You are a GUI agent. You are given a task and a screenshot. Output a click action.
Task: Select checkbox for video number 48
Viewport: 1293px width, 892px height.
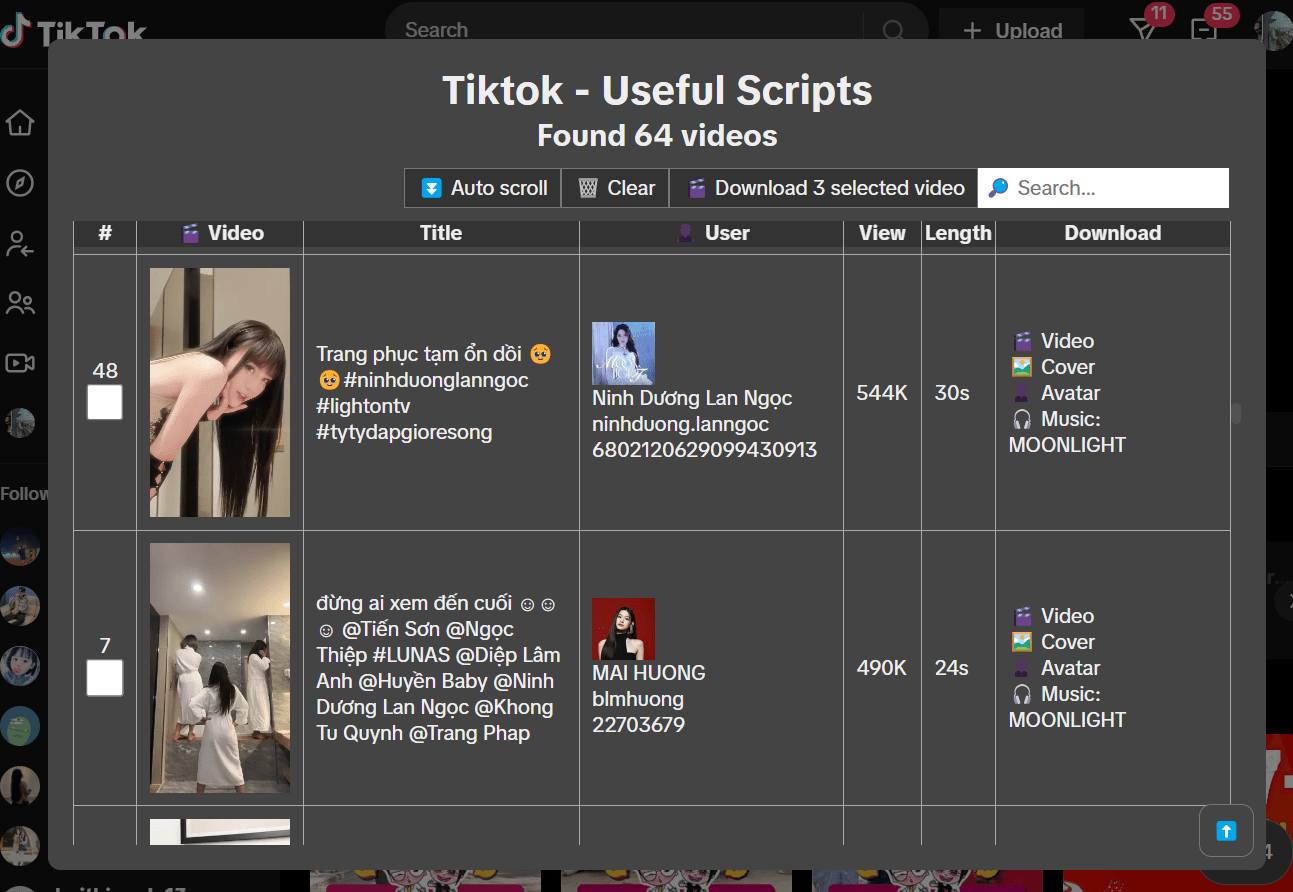[105, 403]
